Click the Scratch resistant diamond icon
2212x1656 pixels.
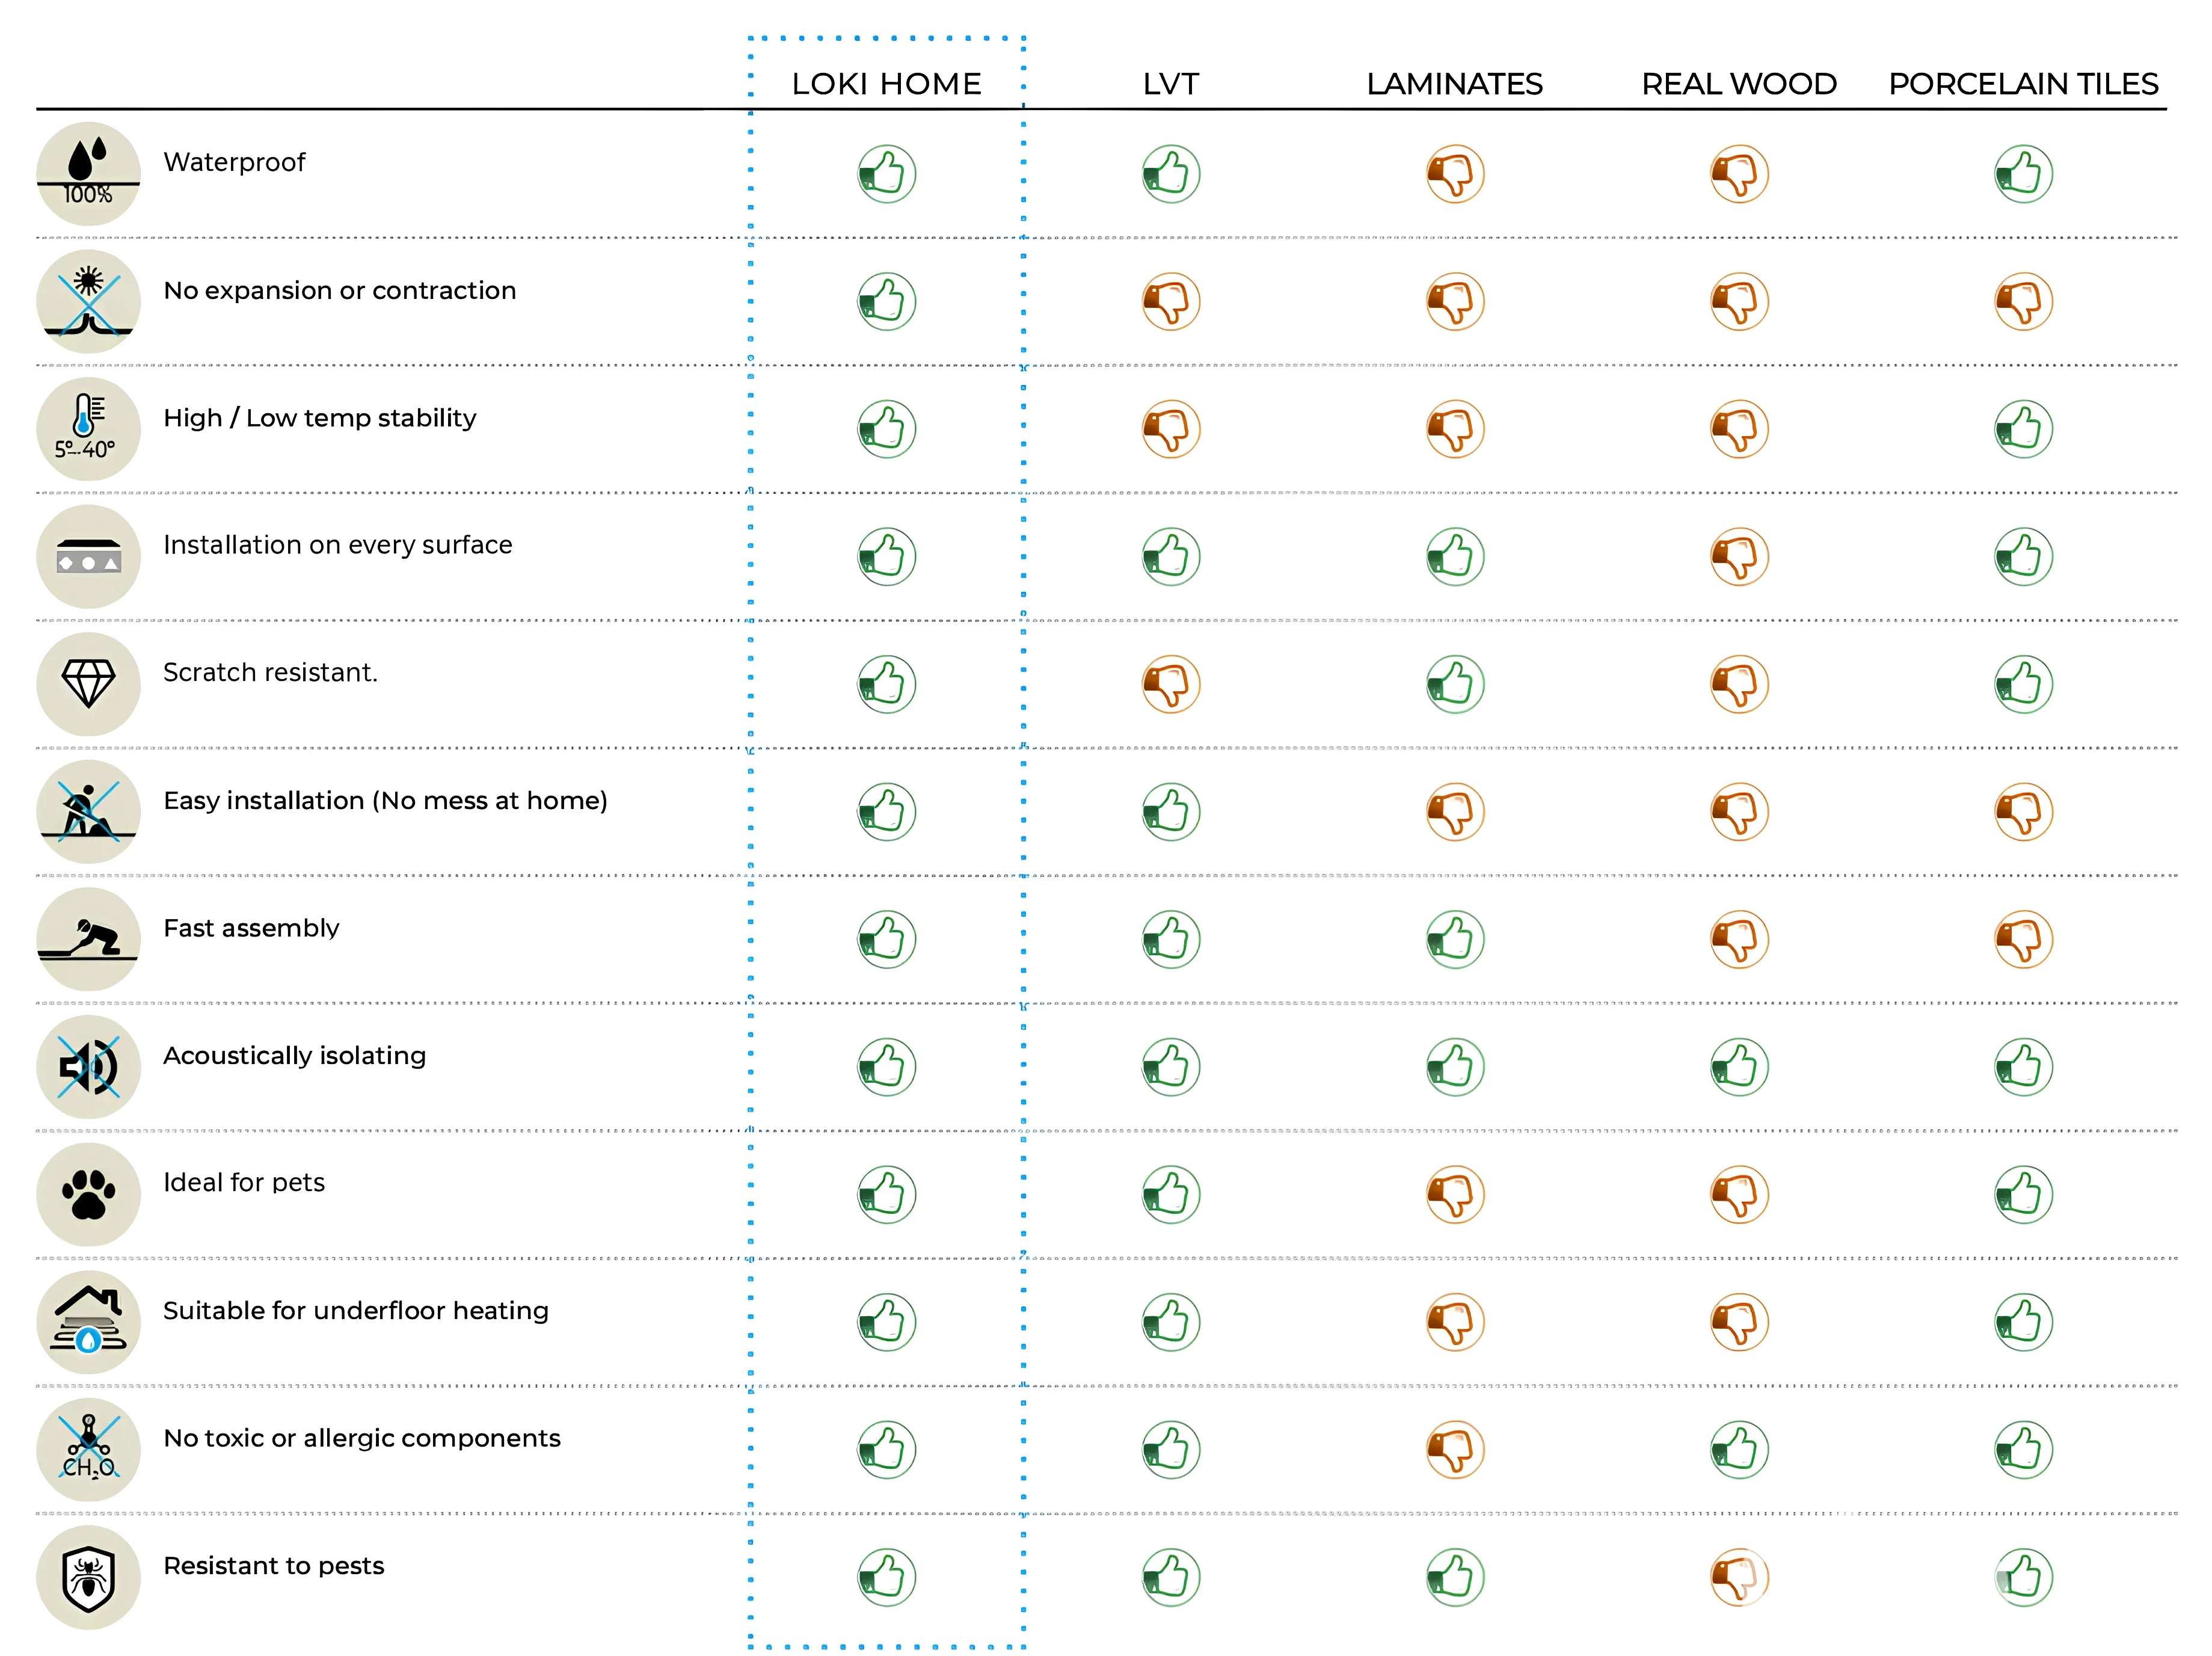(88, 684)
